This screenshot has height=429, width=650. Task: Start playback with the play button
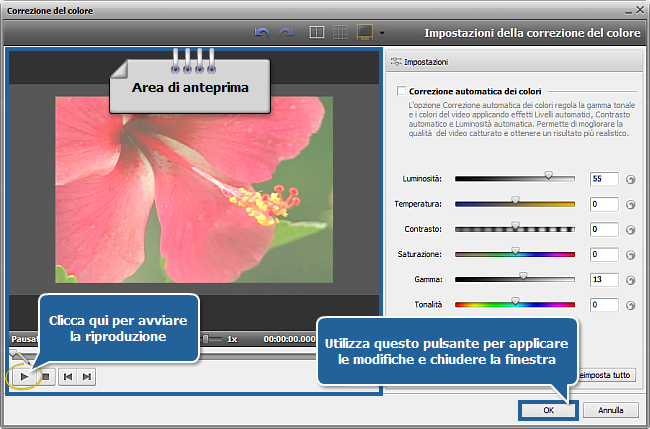click(x=25, y=376)
